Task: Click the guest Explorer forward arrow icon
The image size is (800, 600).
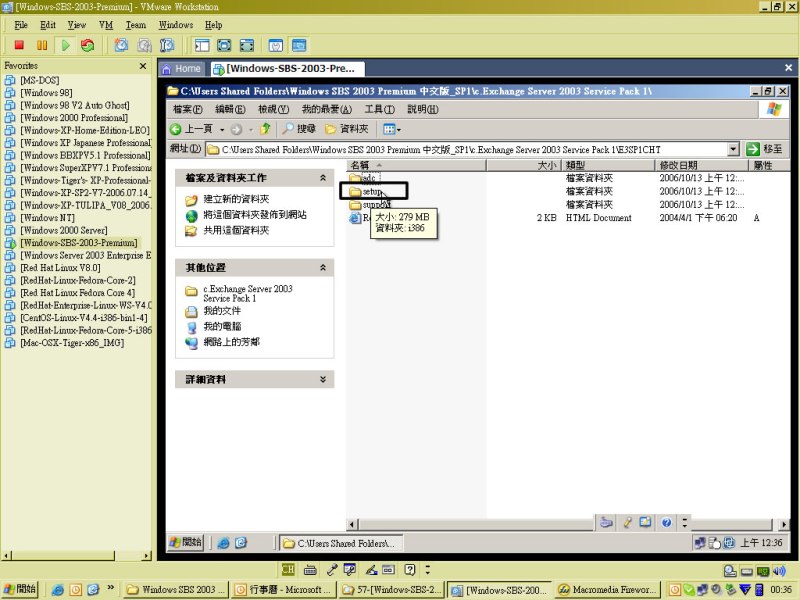Action: click(236, 130)
